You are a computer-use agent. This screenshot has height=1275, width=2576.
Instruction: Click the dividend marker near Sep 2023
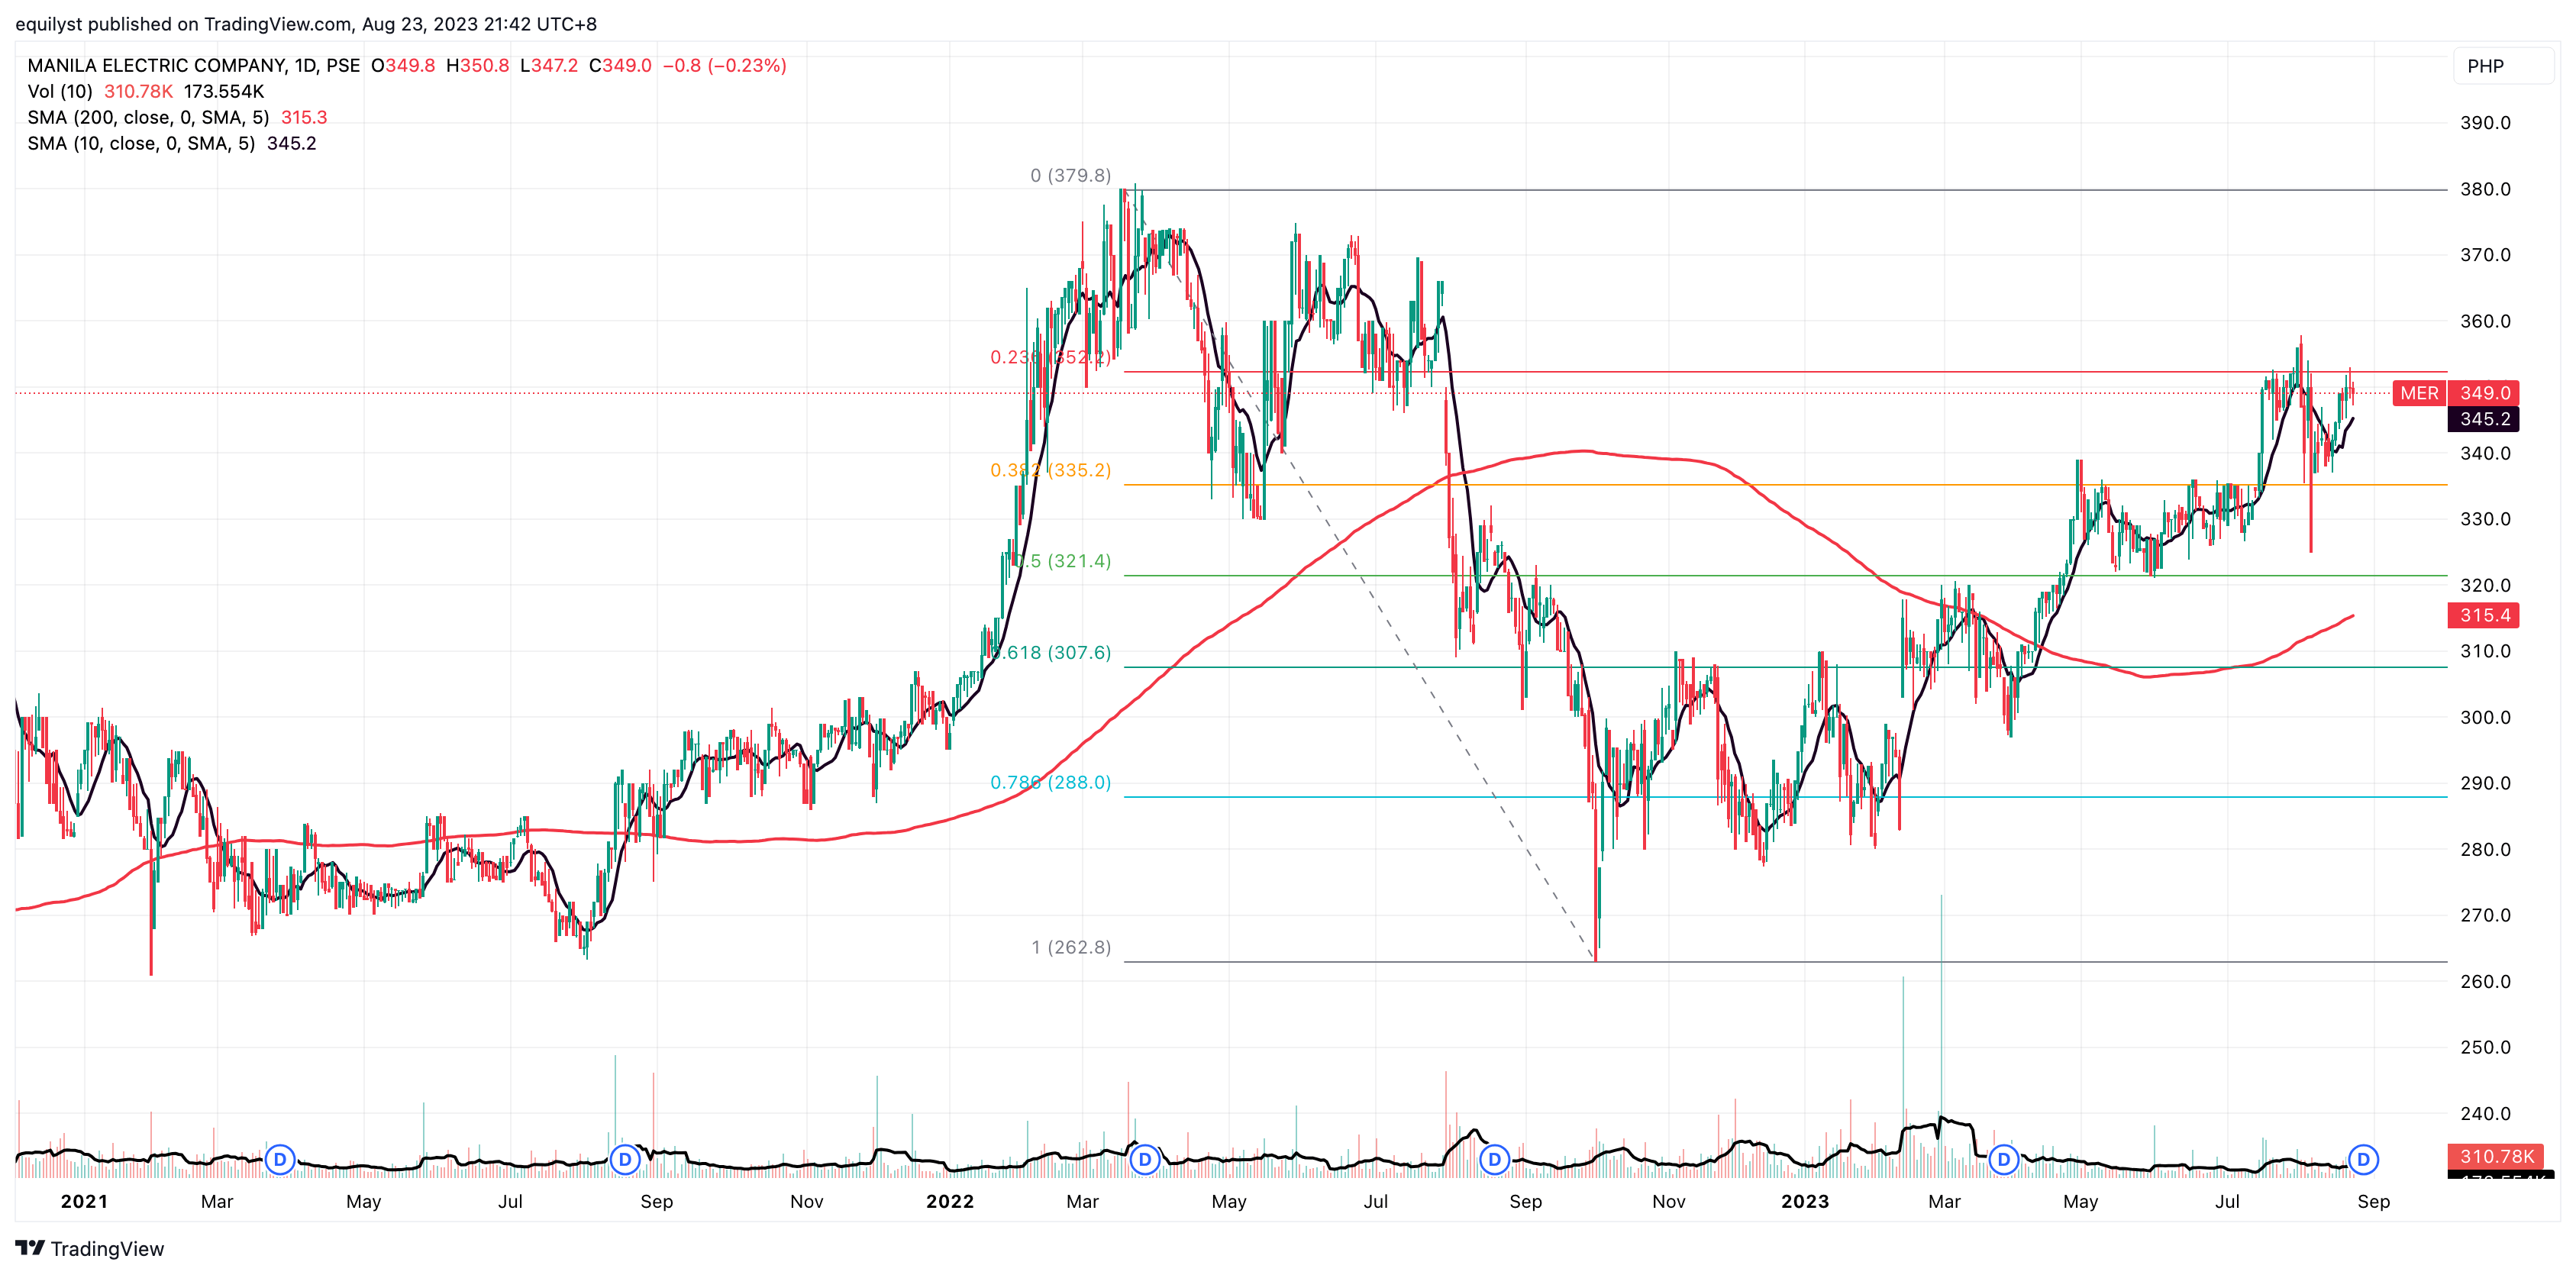[2363, 1159]
